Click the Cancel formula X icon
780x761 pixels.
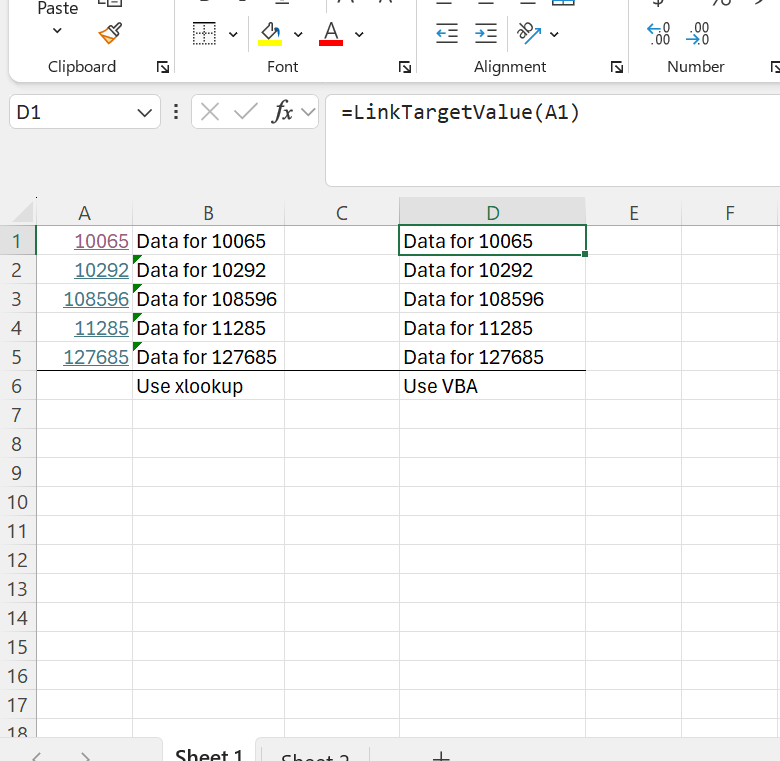209,112
